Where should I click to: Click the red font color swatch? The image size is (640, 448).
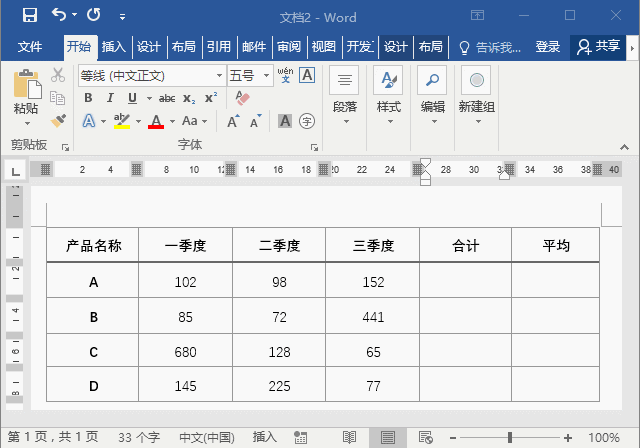pyautogui.click(x=155, y=121)
